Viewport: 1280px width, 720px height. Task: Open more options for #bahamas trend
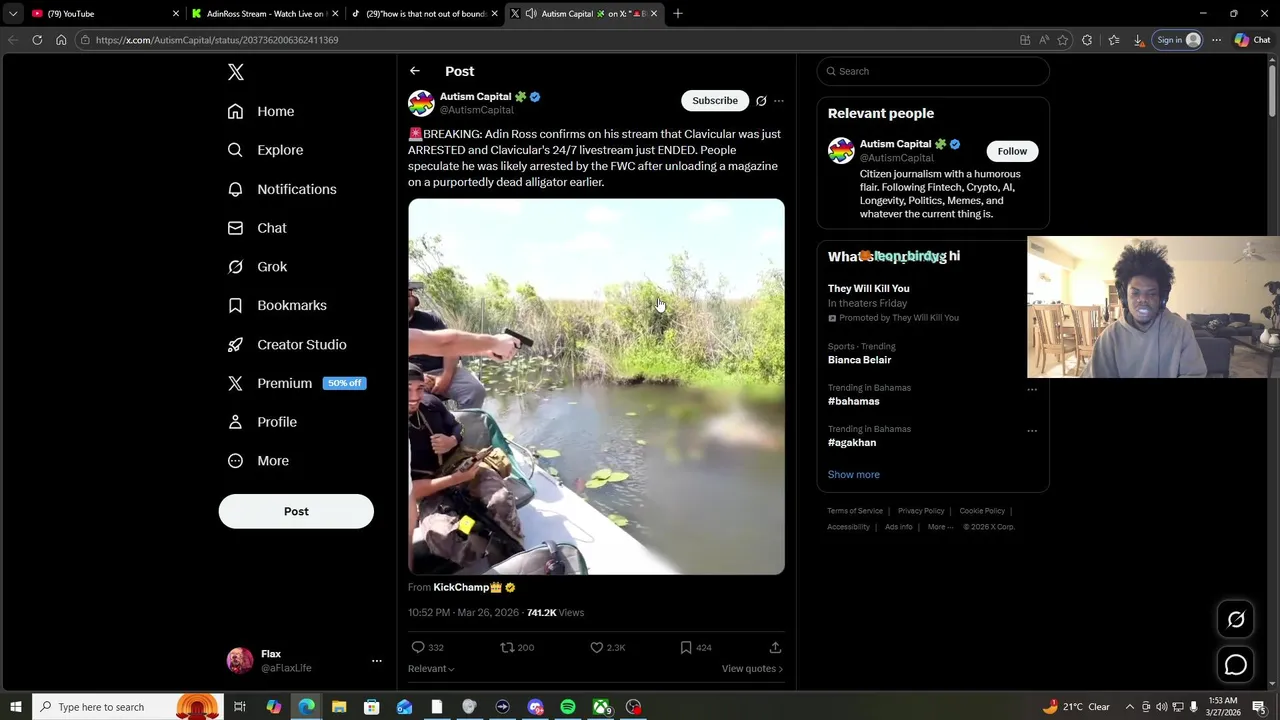click(x=1032, y=390)
